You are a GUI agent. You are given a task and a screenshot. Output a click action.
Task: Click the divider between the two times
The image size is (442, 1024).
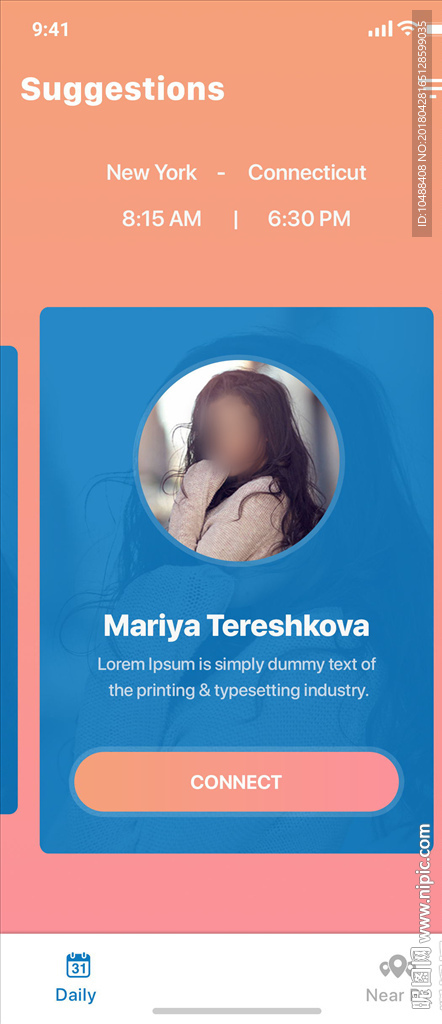coord(236,219)
